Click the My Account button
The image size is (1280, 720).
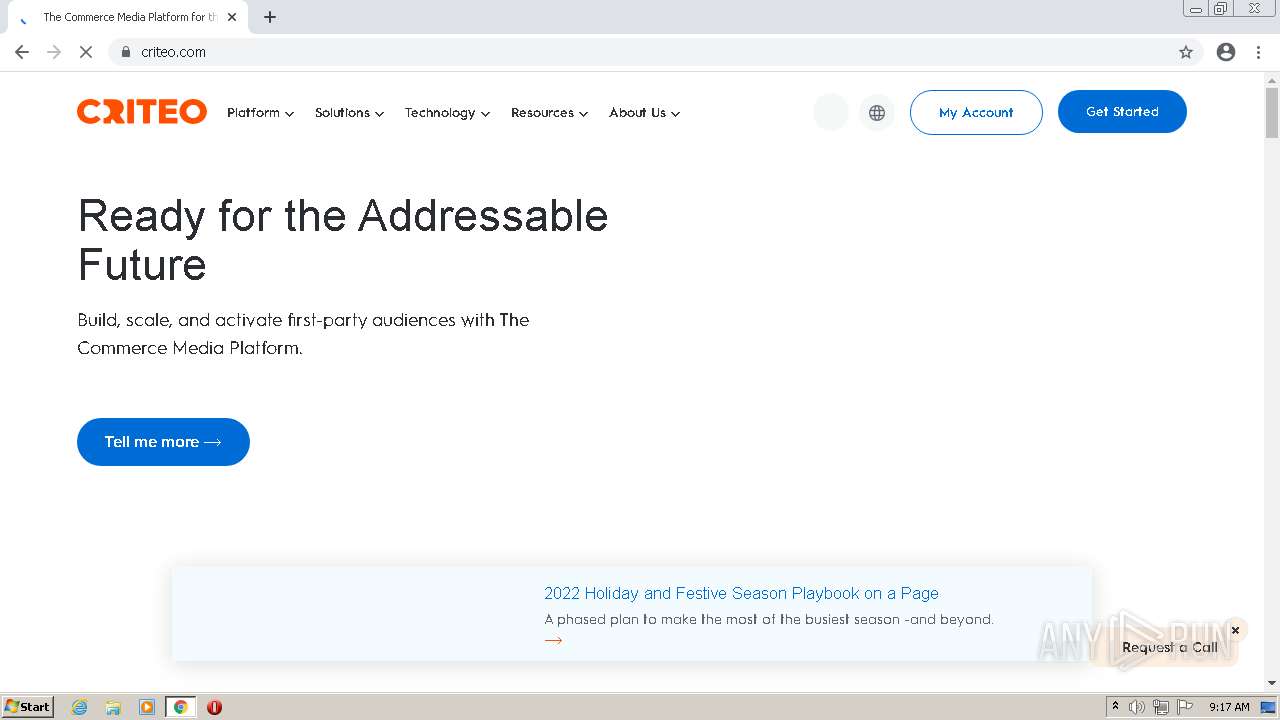(976, 113)
